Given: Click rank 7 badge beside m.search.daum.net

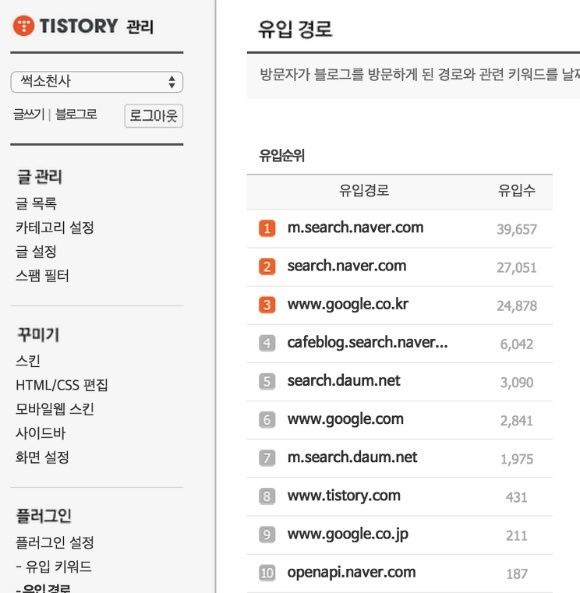Looking at the screenshot, I should 267,458.
